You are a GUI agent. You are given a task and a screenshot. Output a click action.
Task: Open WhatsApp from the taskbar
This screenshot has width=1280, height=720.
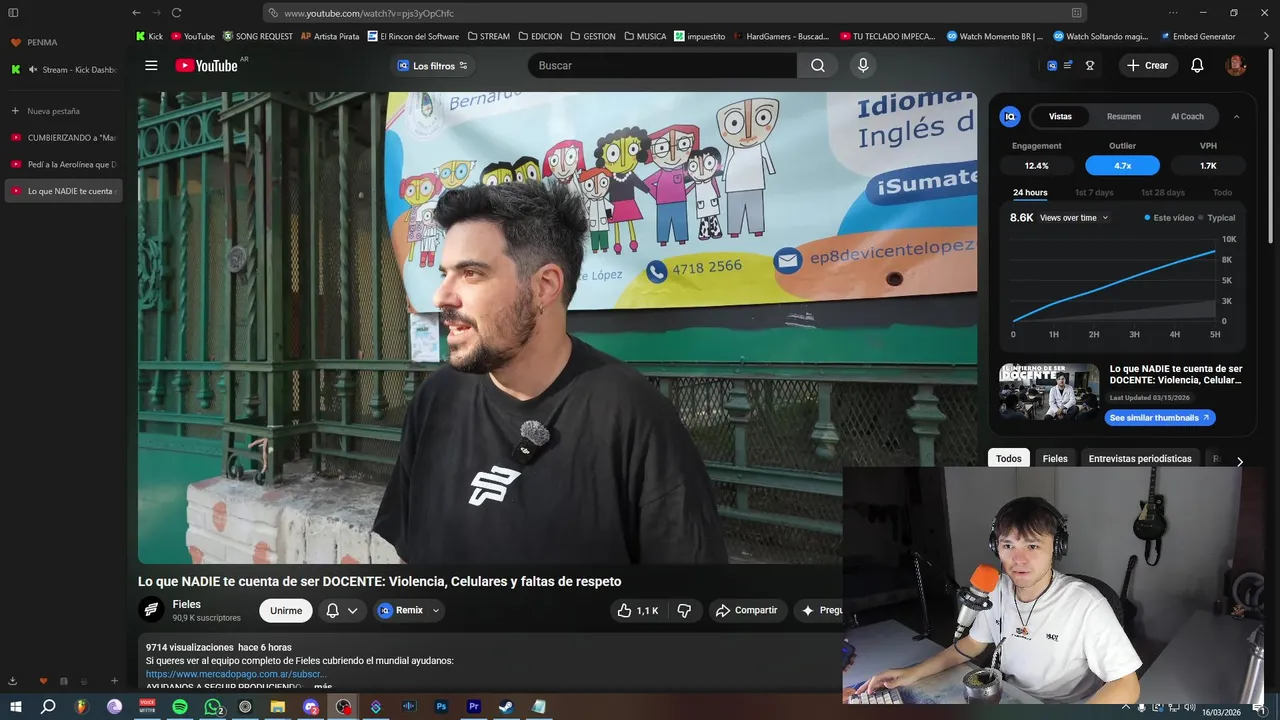click(212, 707)
